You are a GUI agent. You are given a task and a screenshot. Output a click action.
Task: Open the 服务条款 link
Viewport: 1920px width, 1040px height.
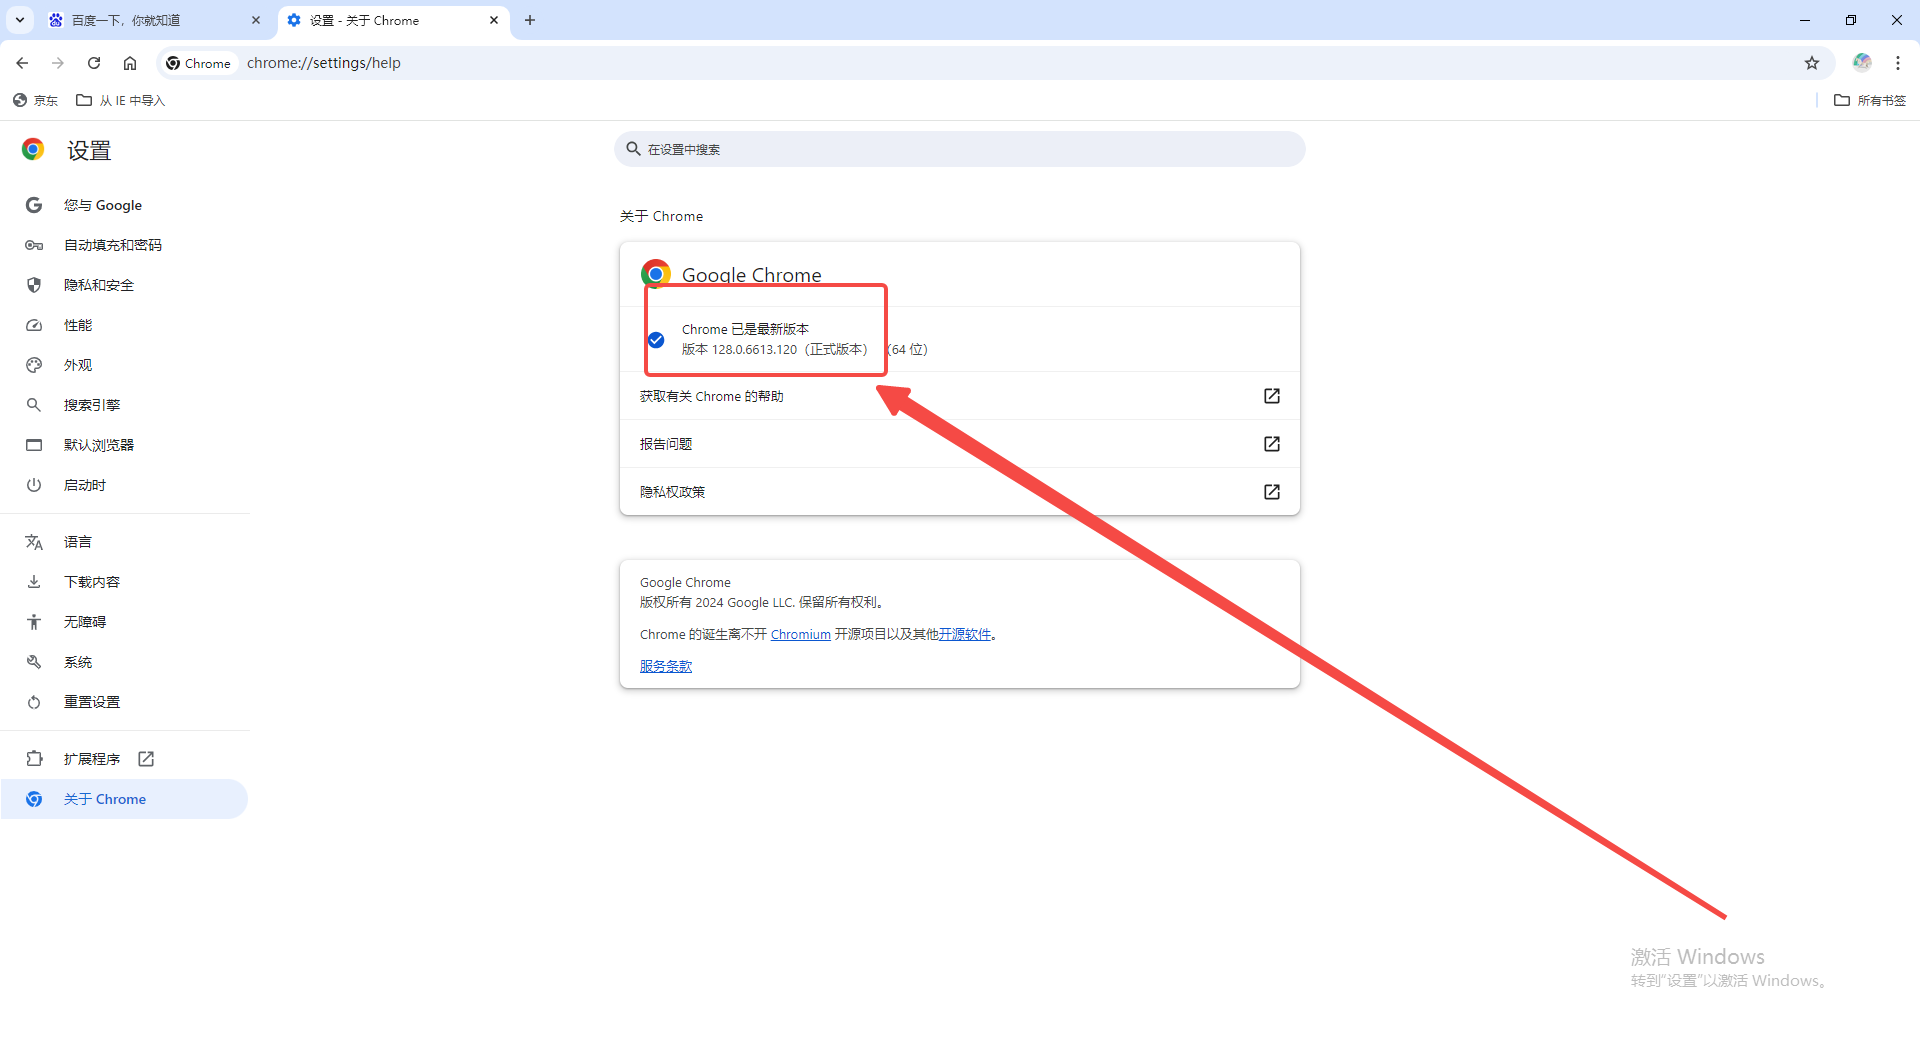point(666,666)
